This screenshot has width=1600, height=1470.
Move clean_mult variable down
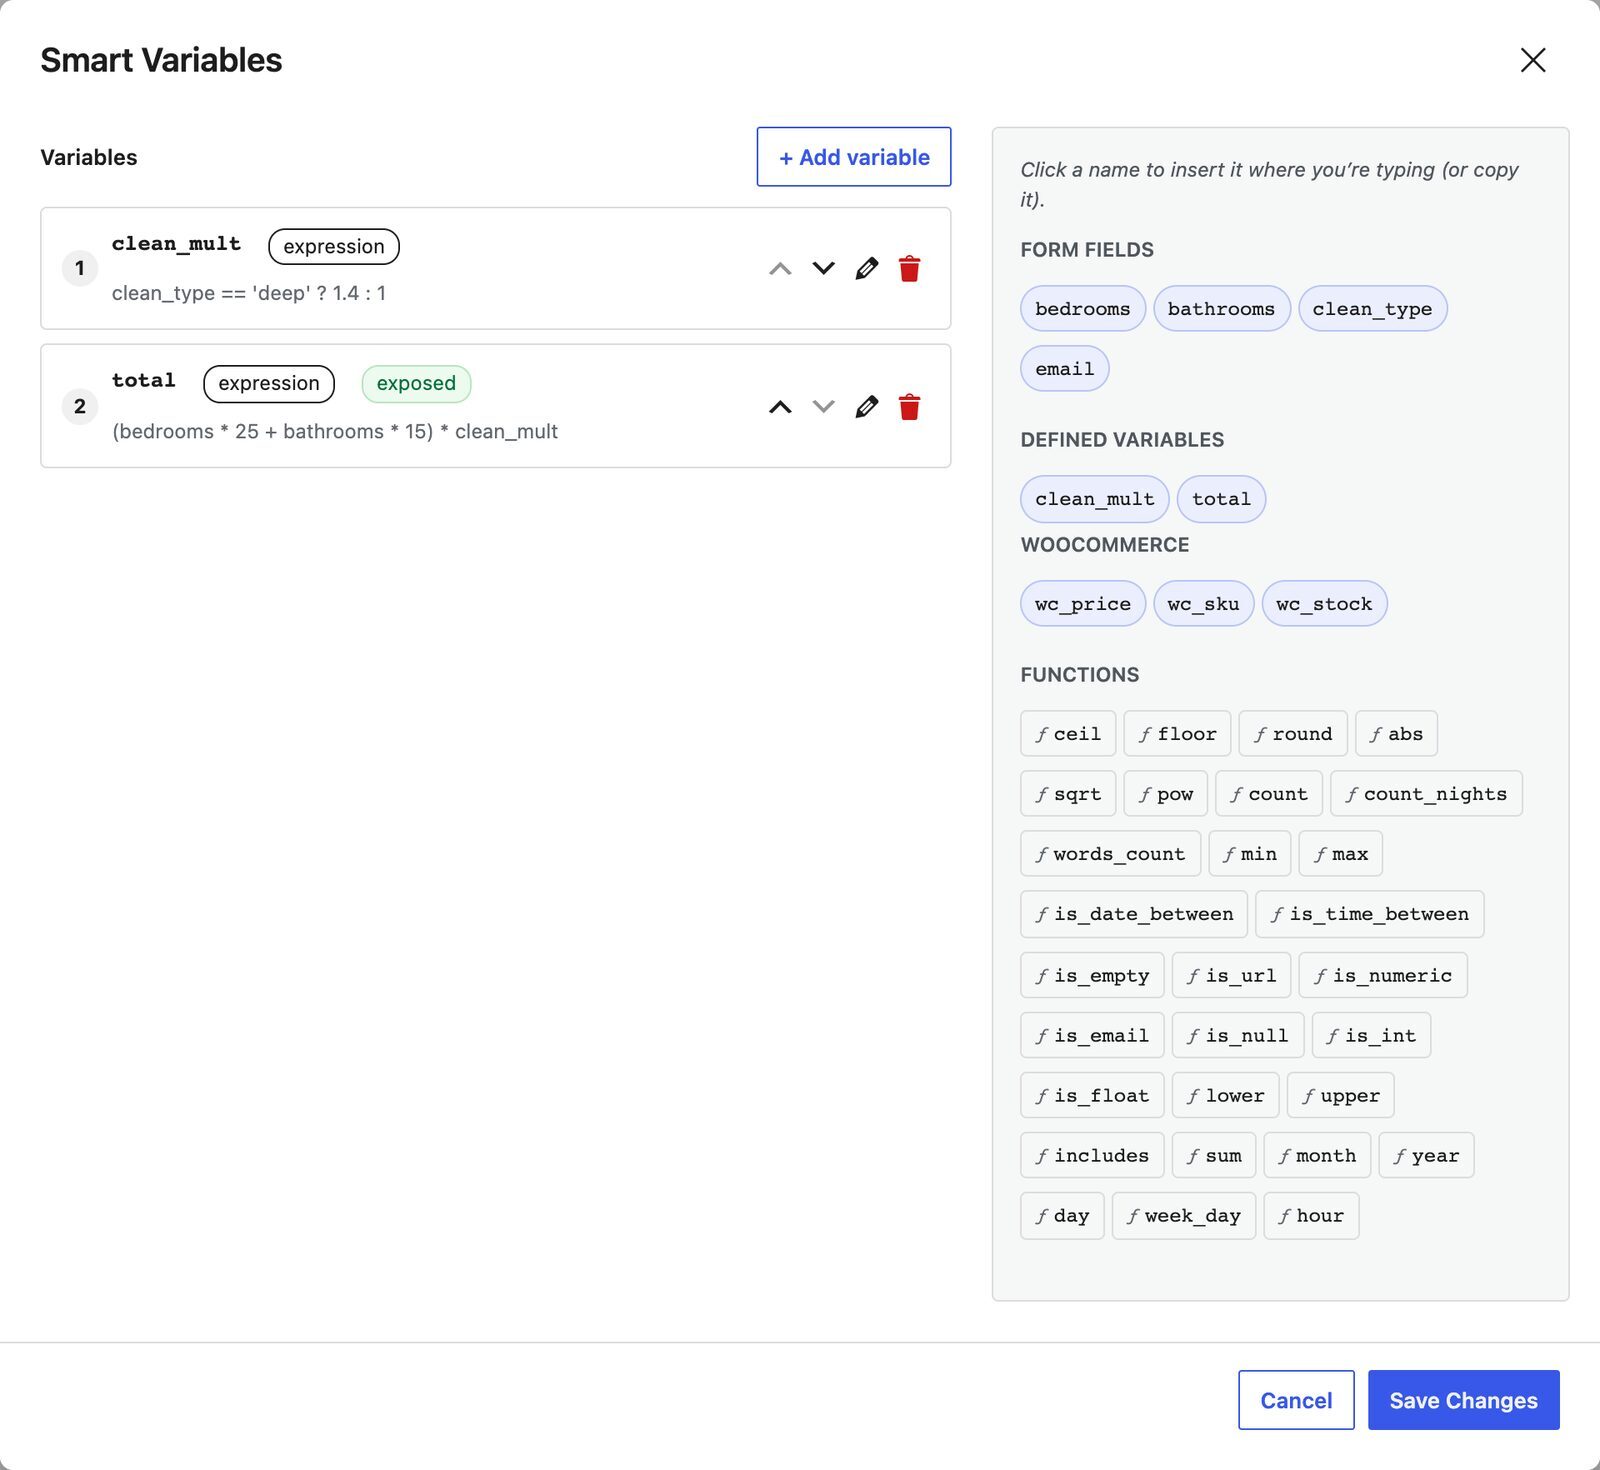click(823, 268)
